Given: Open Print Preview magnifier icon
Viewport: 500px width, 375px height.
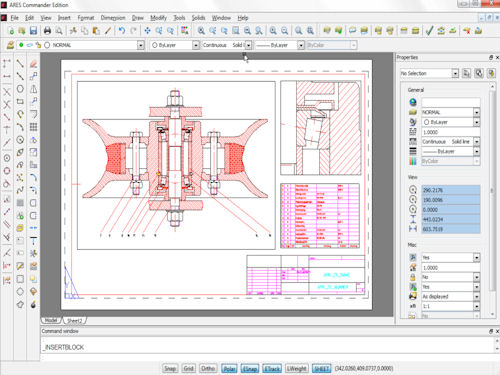Looking at the screenshot, I should 59,31.
